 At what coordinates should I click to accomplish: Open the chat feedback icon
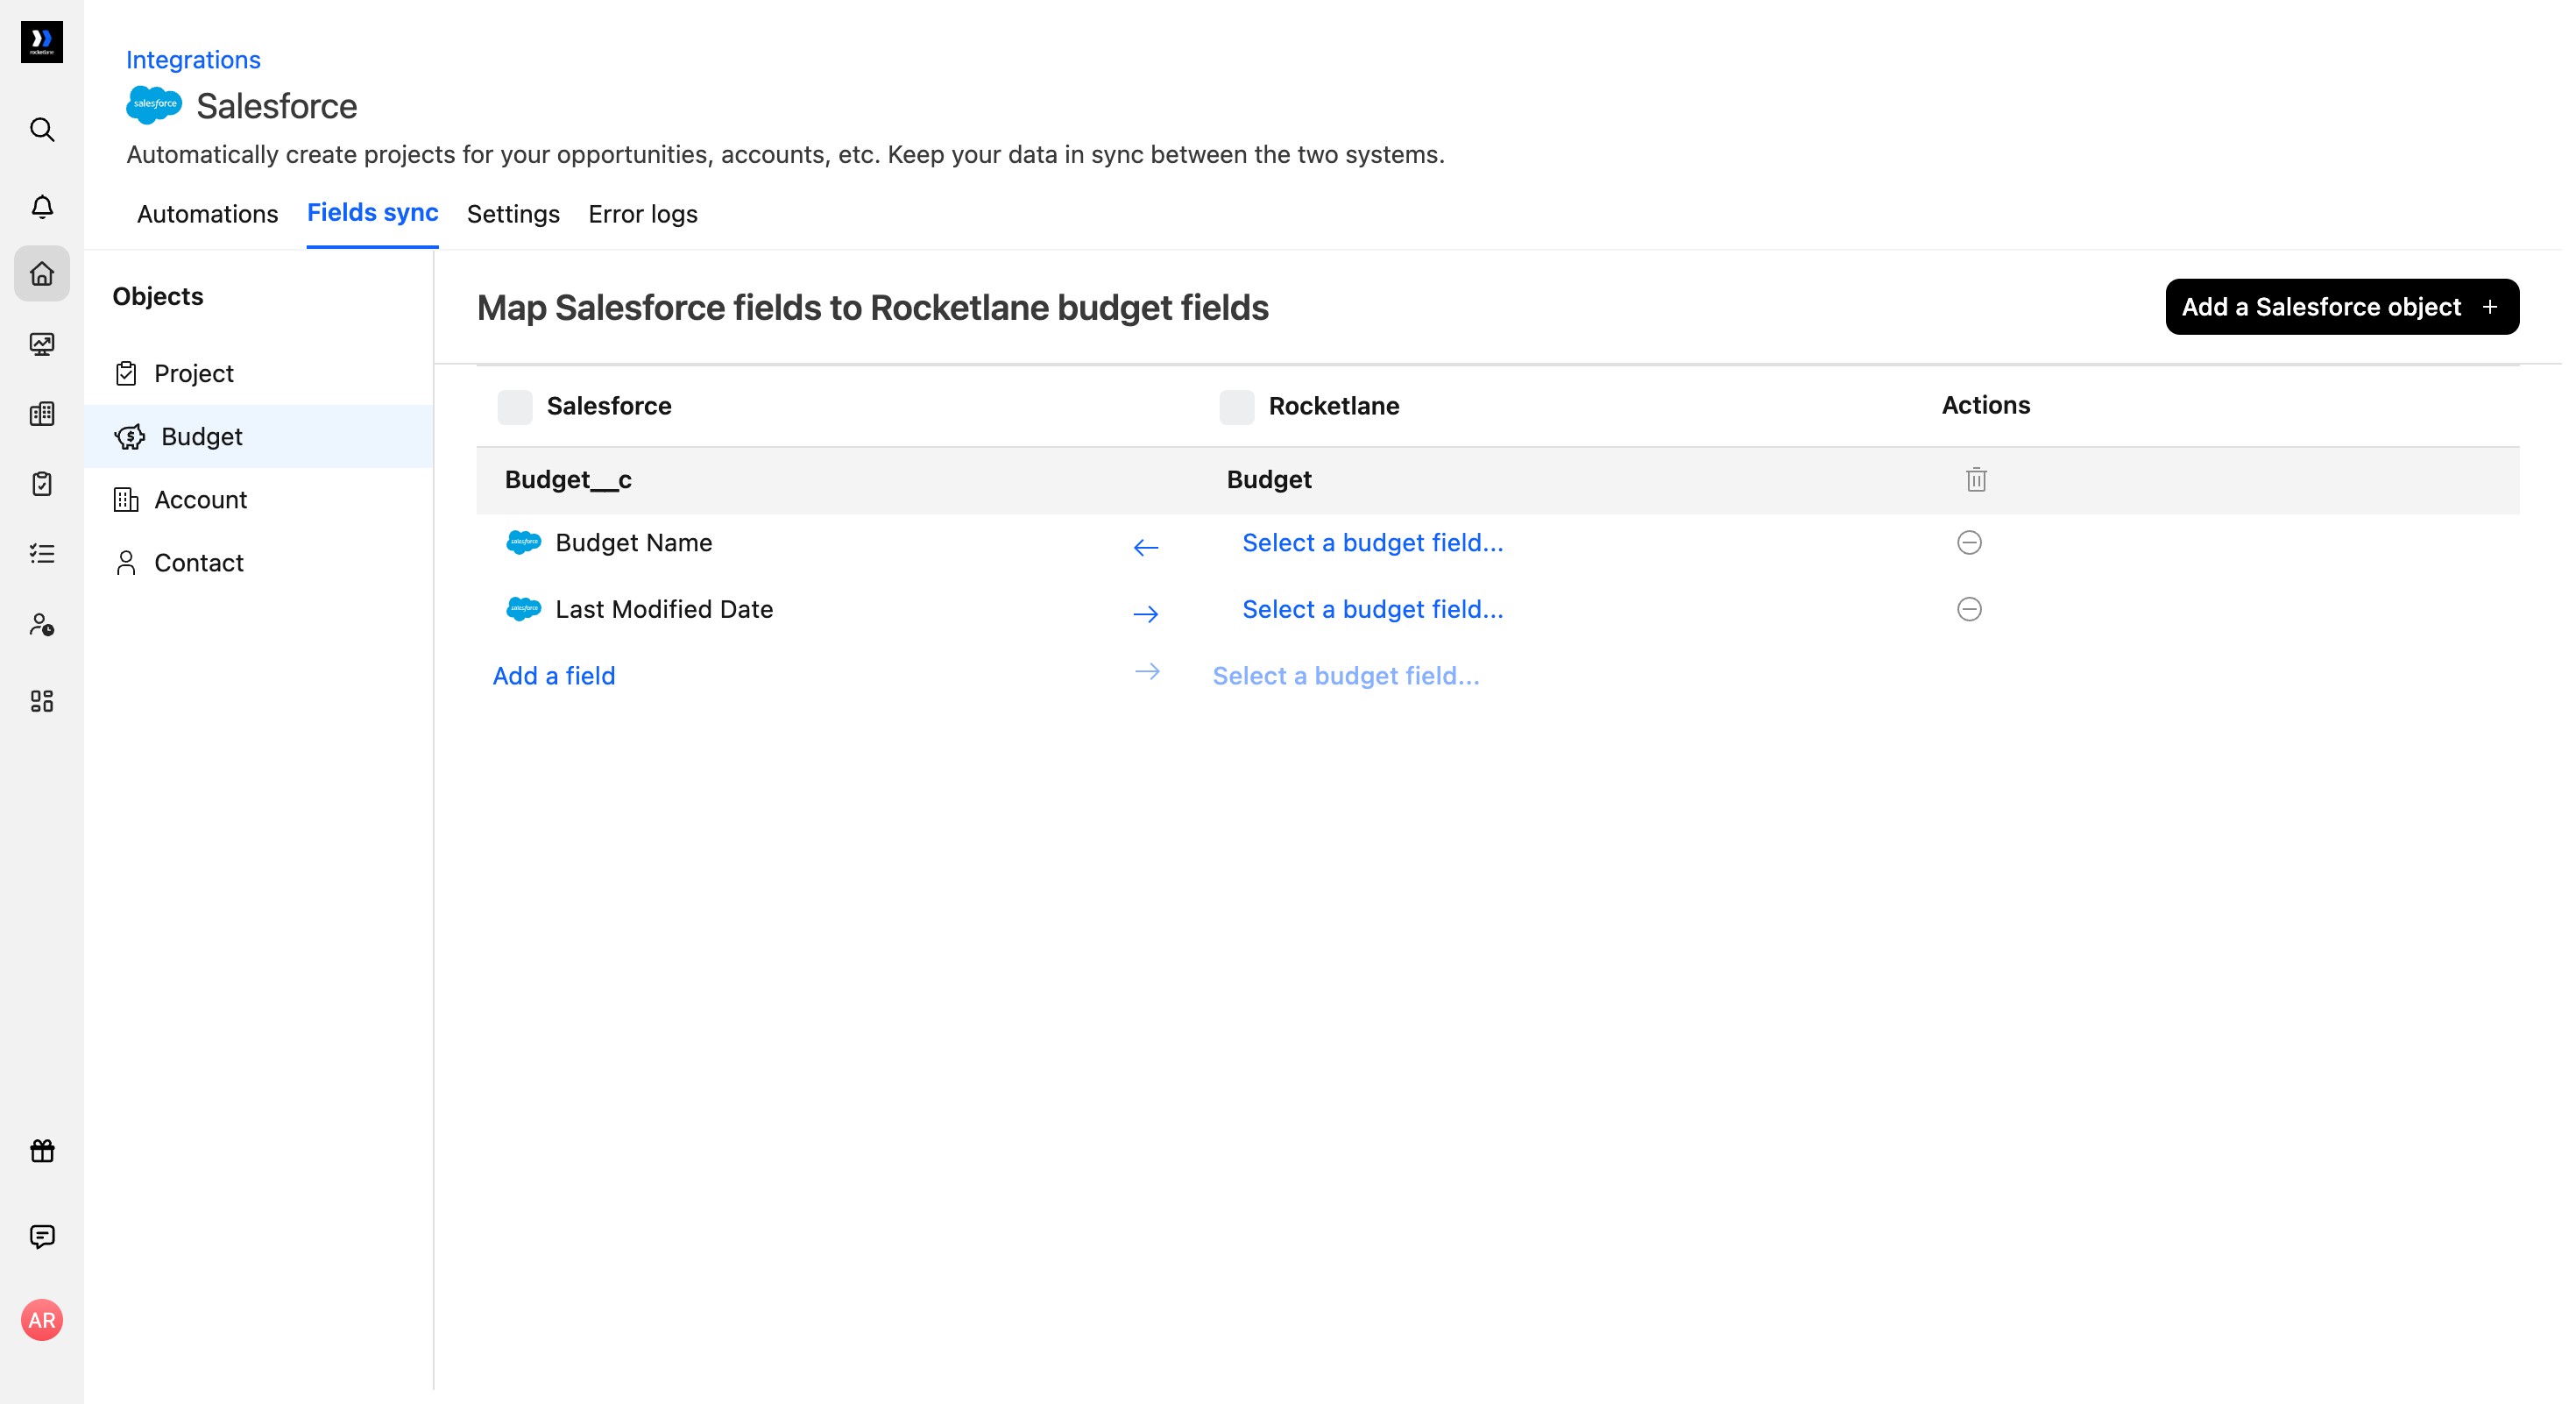42,1237
